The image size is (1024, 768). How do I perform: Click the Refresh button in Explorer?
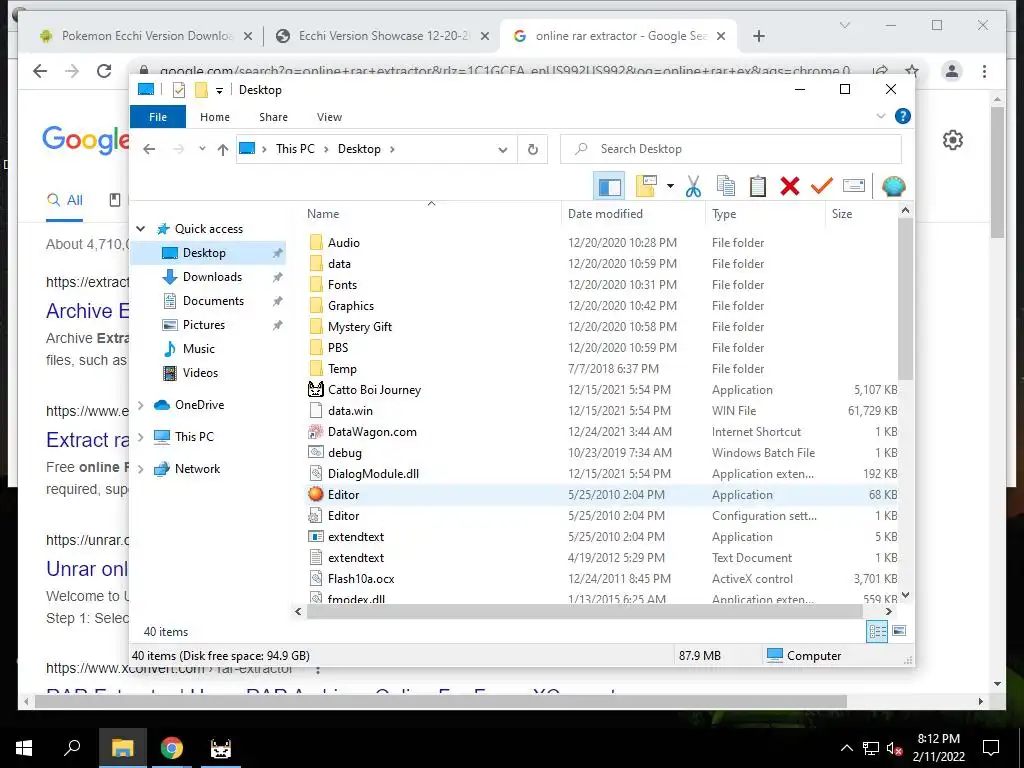click(x=533, y=150)
